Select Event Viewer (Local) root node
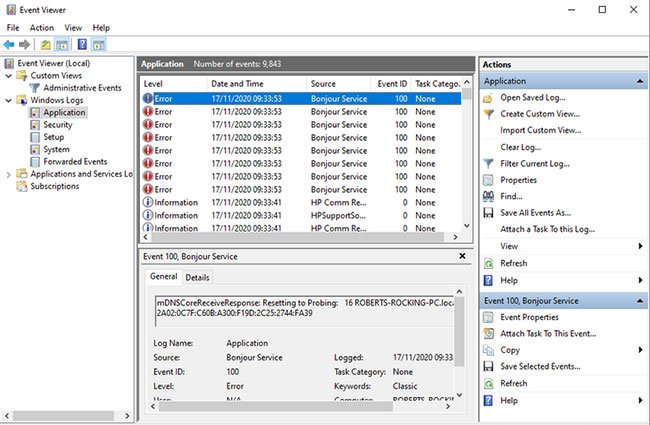 point(53,63)
